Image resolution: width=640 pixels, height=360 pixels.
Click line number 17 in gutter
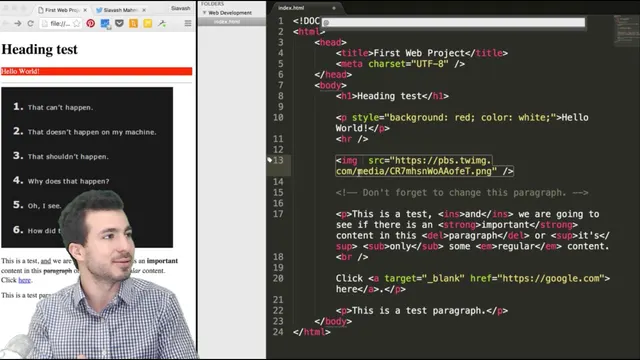tap(278, 214)
